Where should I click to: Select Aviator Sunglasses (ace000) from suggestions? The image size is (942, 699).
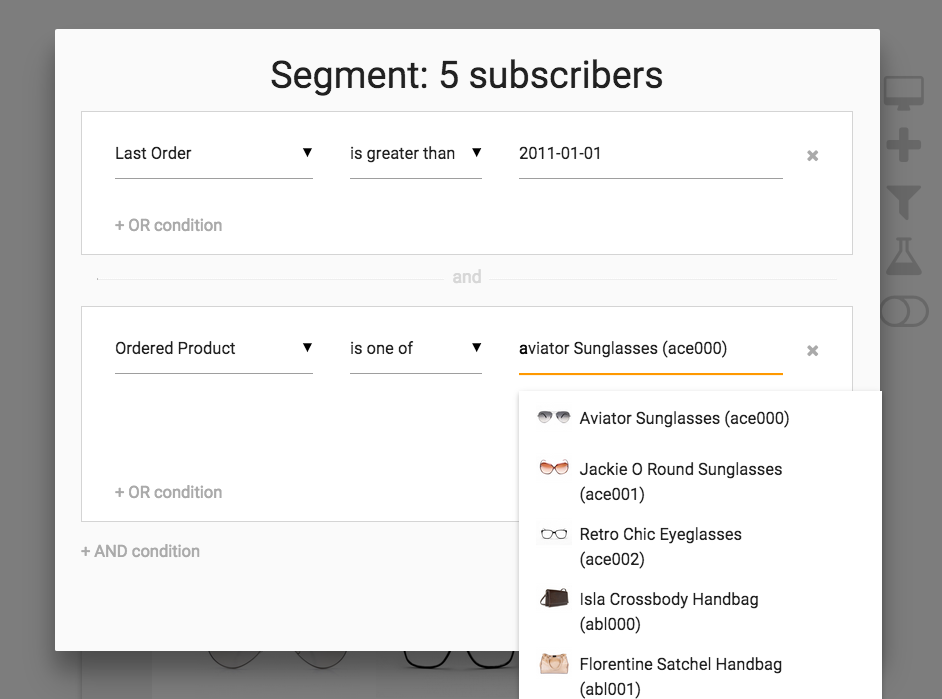(x=684, y=418)
